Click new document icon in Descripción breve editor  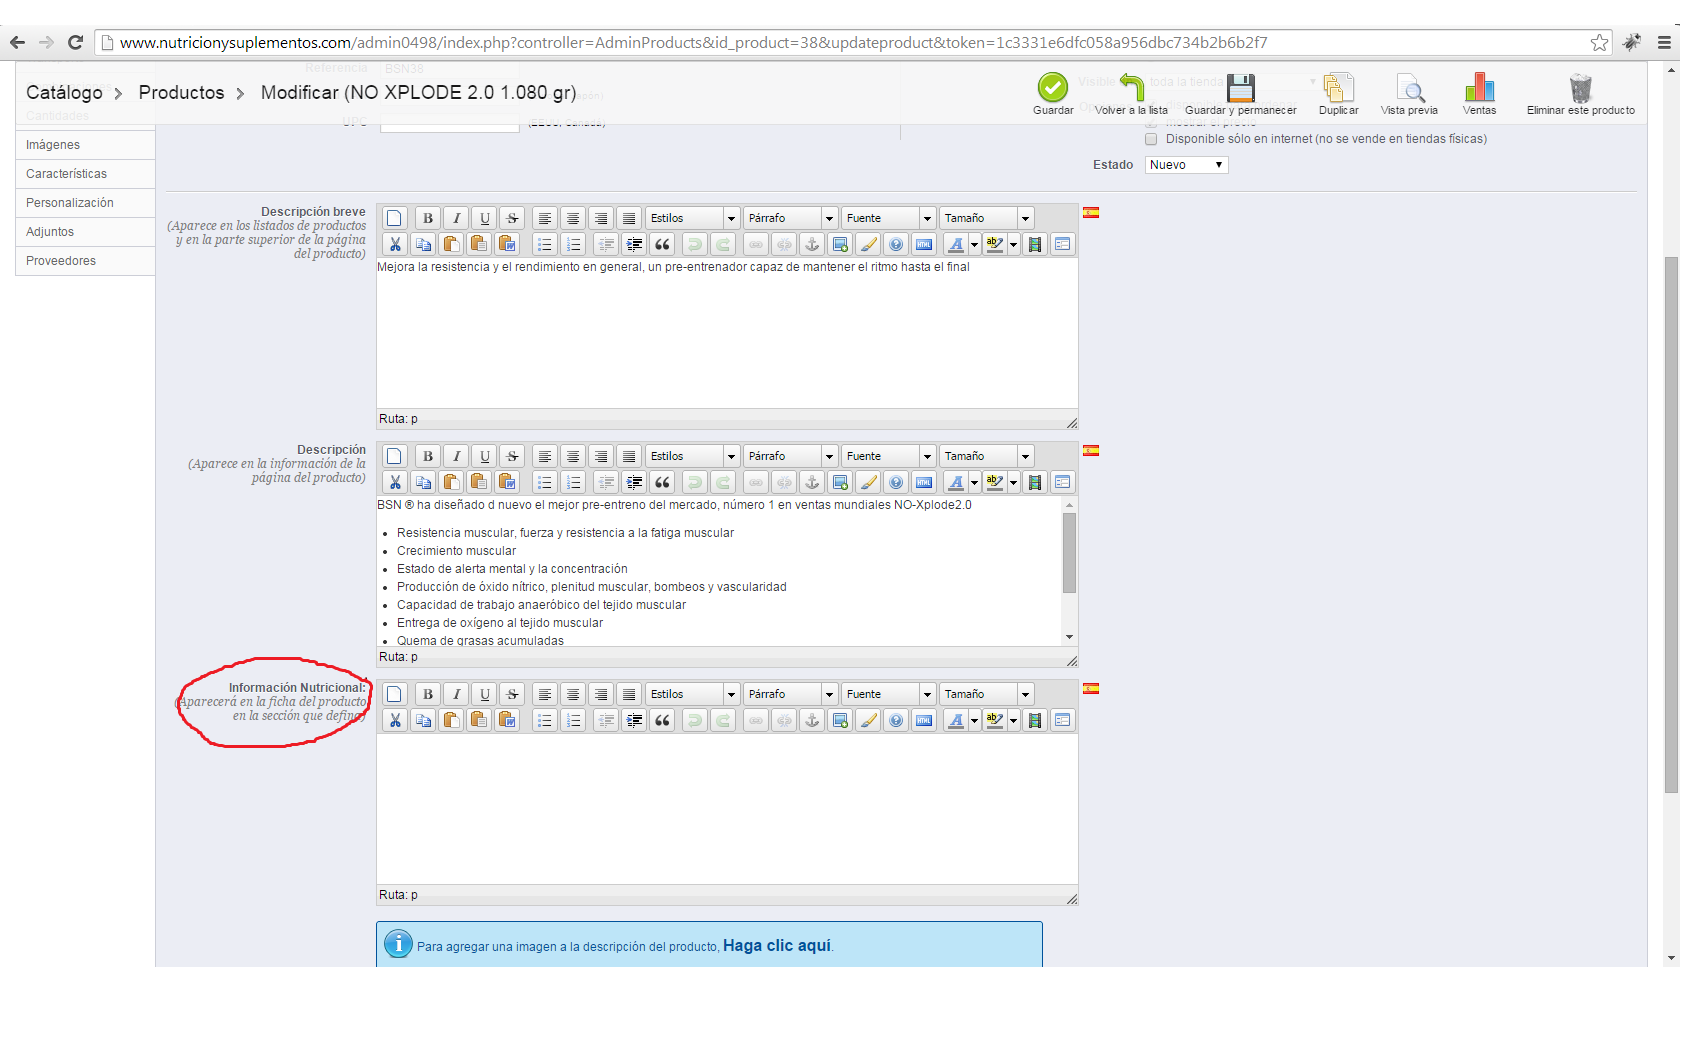pyautogui.click(x=395, y=218)
